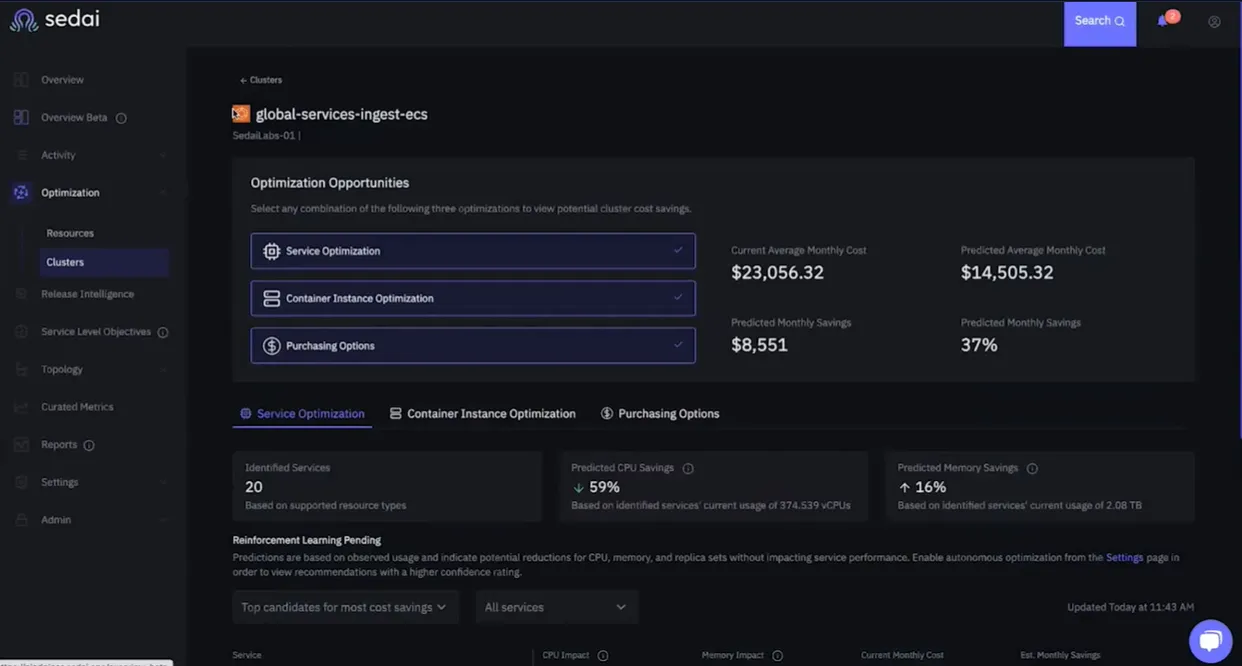Click the 16% memory savings value
Image resolution: width=1242 pixels, height=666 pixels.
point(930,487)
